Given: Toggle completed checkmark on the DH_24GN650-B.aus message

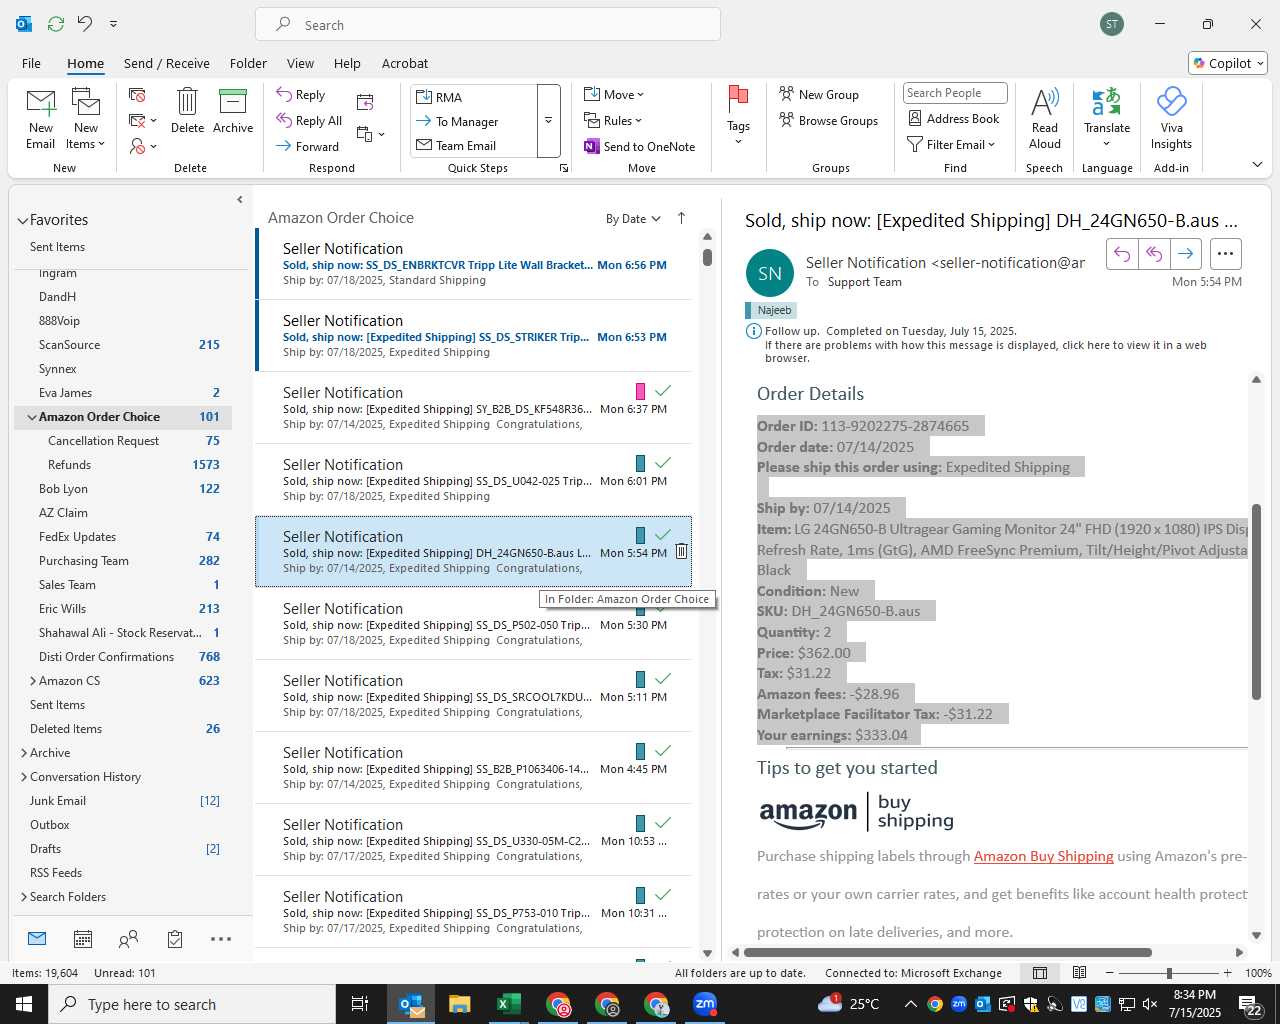Looking at the screenshot, I should [662, 535].
